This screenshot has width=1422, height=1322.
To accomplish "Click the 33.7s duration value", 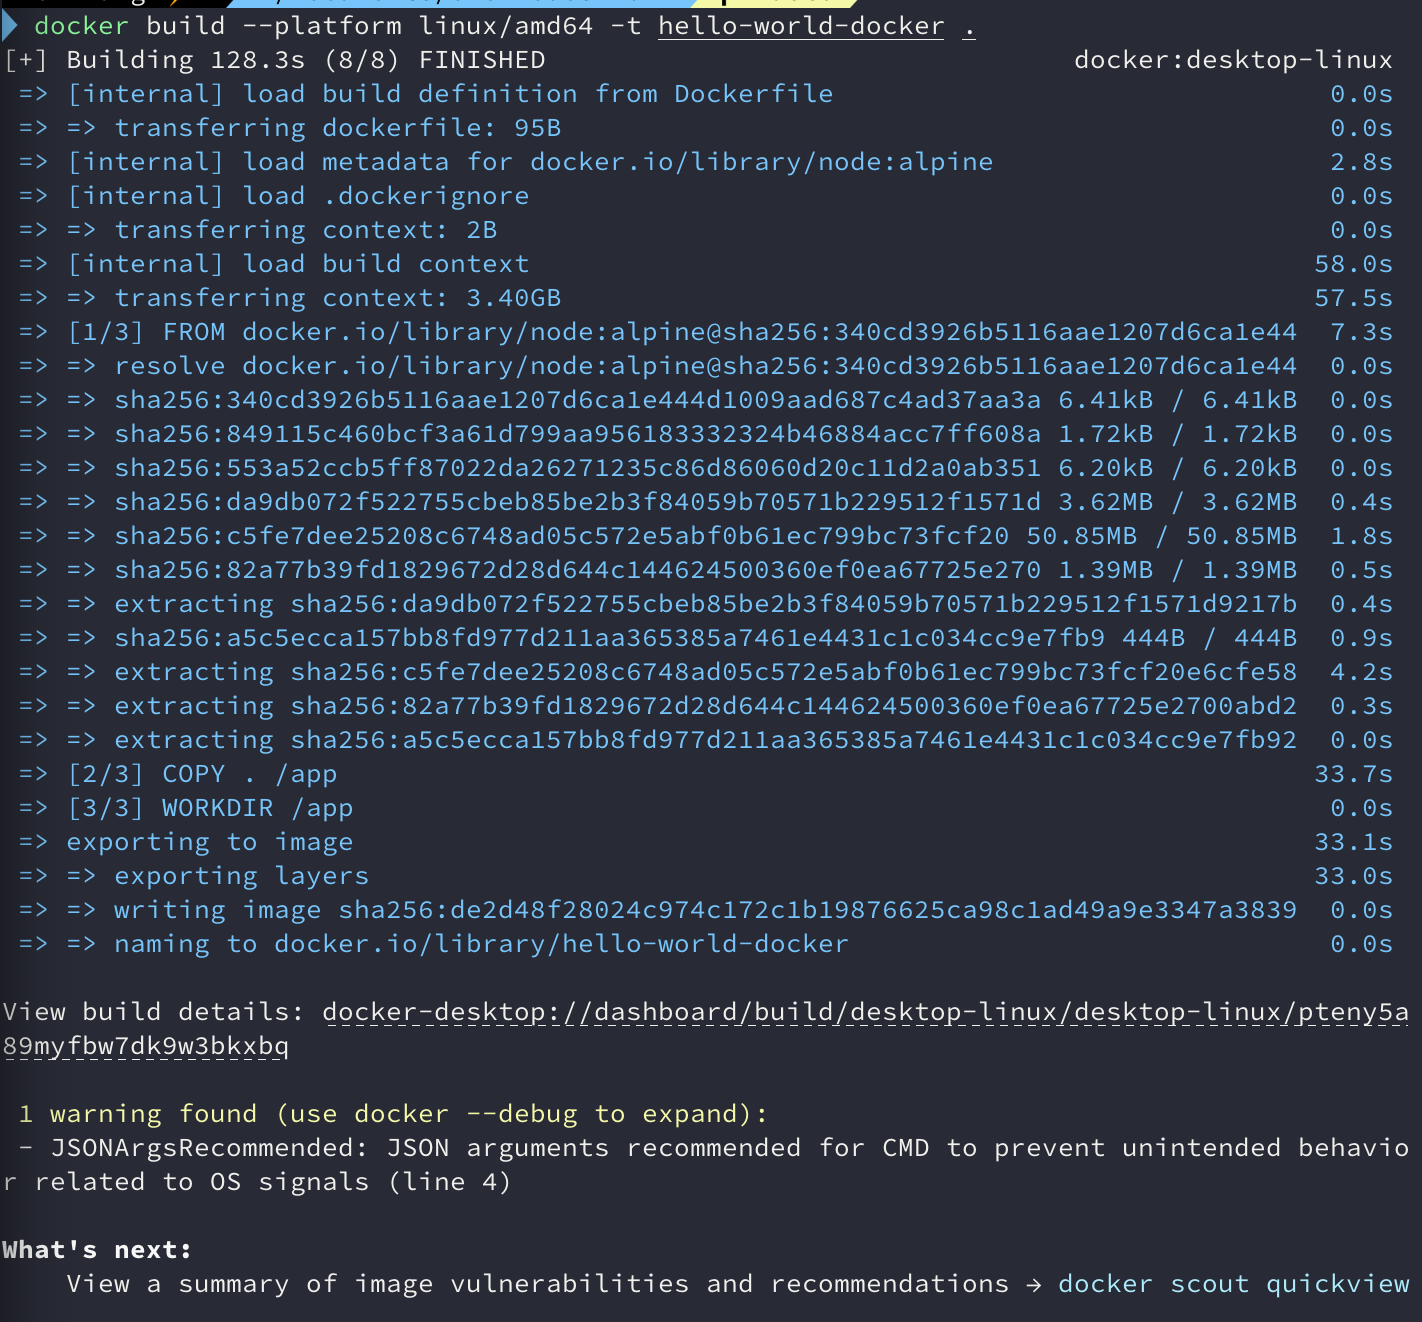I will (1353, 774).
